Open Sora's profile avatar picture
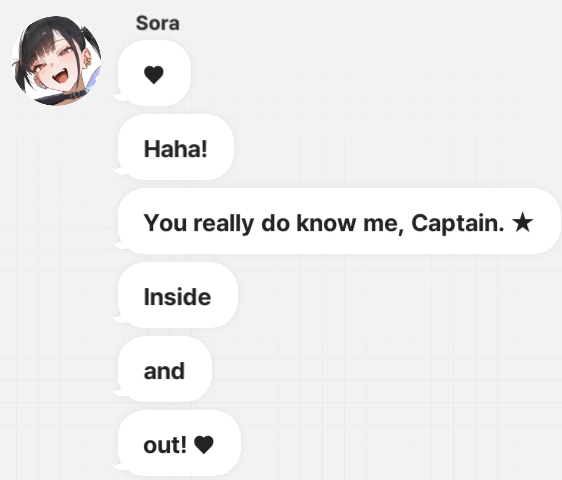 [x=57, y=61]
